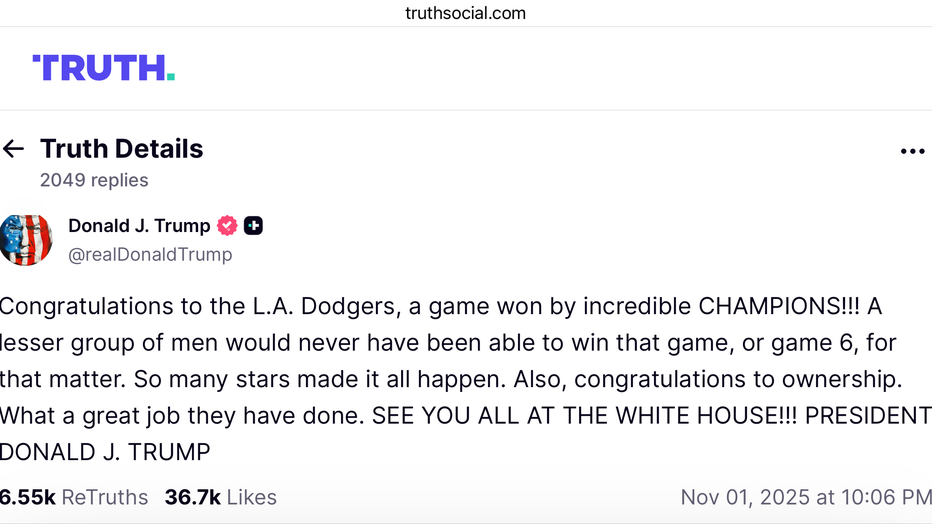Open the @realDonaldTrump handle link
The height and width of the screenshot is (524, 932).
click(x=150, y=255)
